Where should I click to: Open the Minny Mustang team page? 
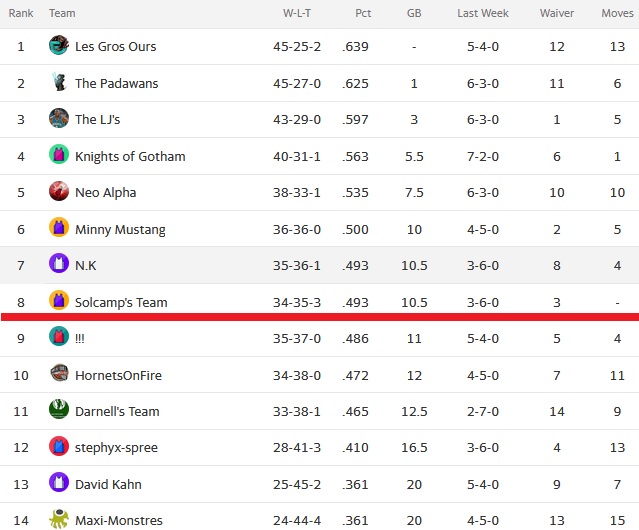[120, 229]
